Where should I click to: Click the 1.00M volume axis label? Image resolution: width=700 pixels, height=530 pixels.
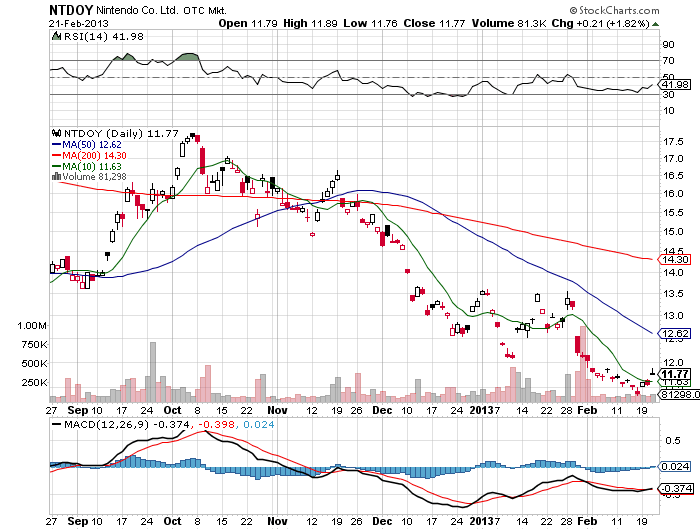tap(32, 326)
